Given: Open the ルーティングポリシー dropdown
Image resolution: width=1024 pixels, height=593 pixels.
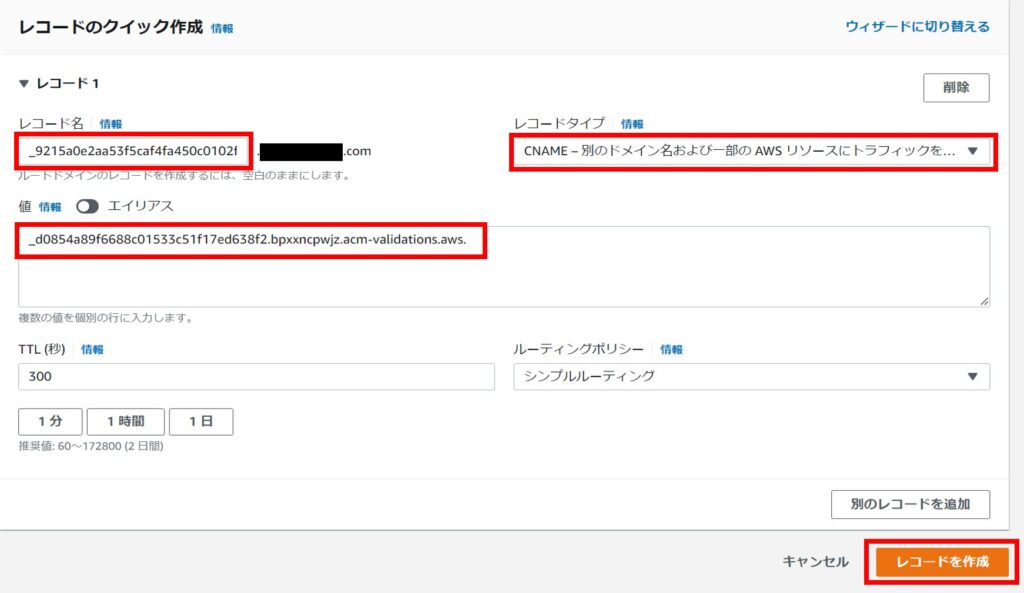Looking at the screenshot, I should coord(750,376).
